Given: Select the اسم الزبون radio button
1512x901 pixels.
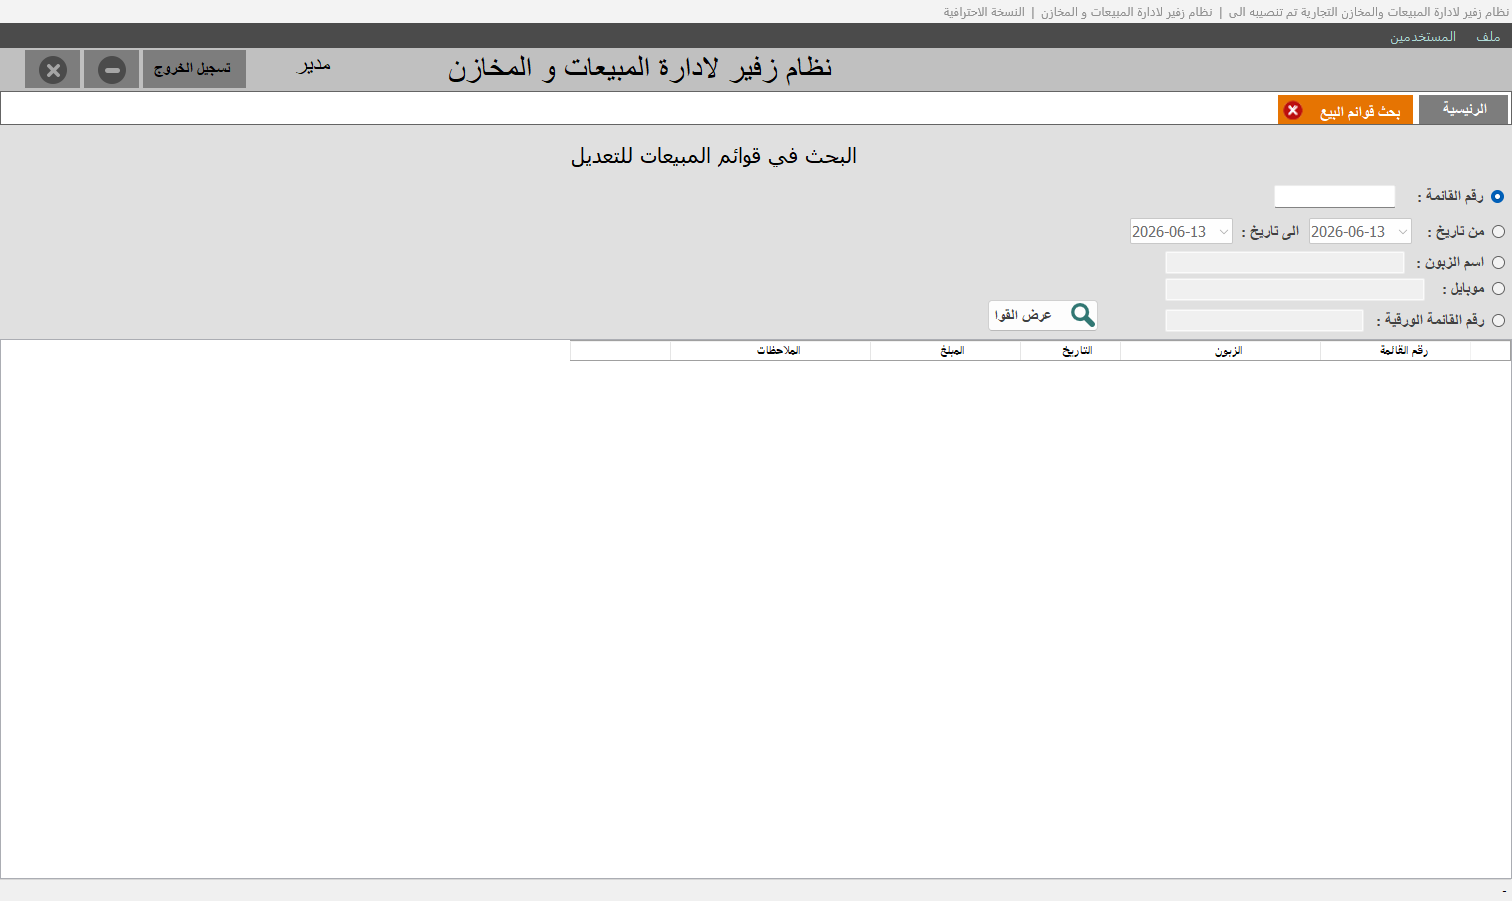Looking at the screenshot, I should (1498, 263).
